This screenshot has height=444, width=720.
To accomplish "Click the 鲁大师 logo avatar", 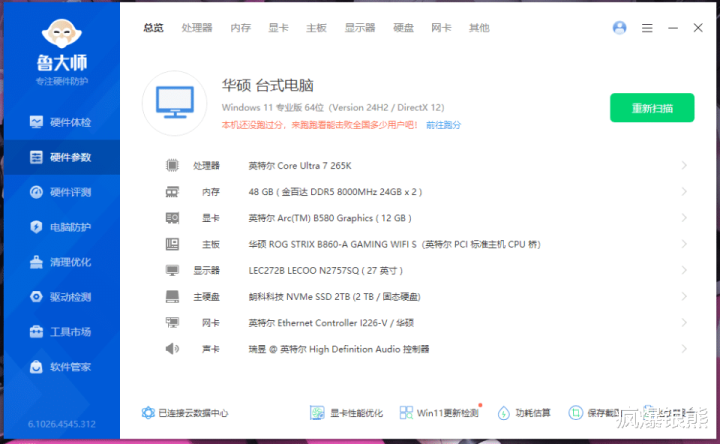I will click(x=62, y=33).
